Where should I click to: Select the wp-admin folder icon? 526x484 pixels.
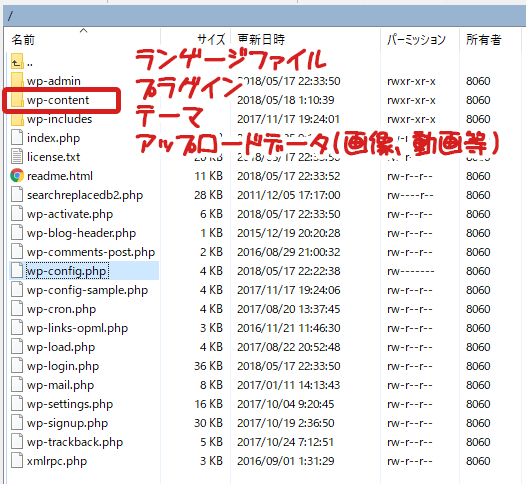click(x=17, y=81)
